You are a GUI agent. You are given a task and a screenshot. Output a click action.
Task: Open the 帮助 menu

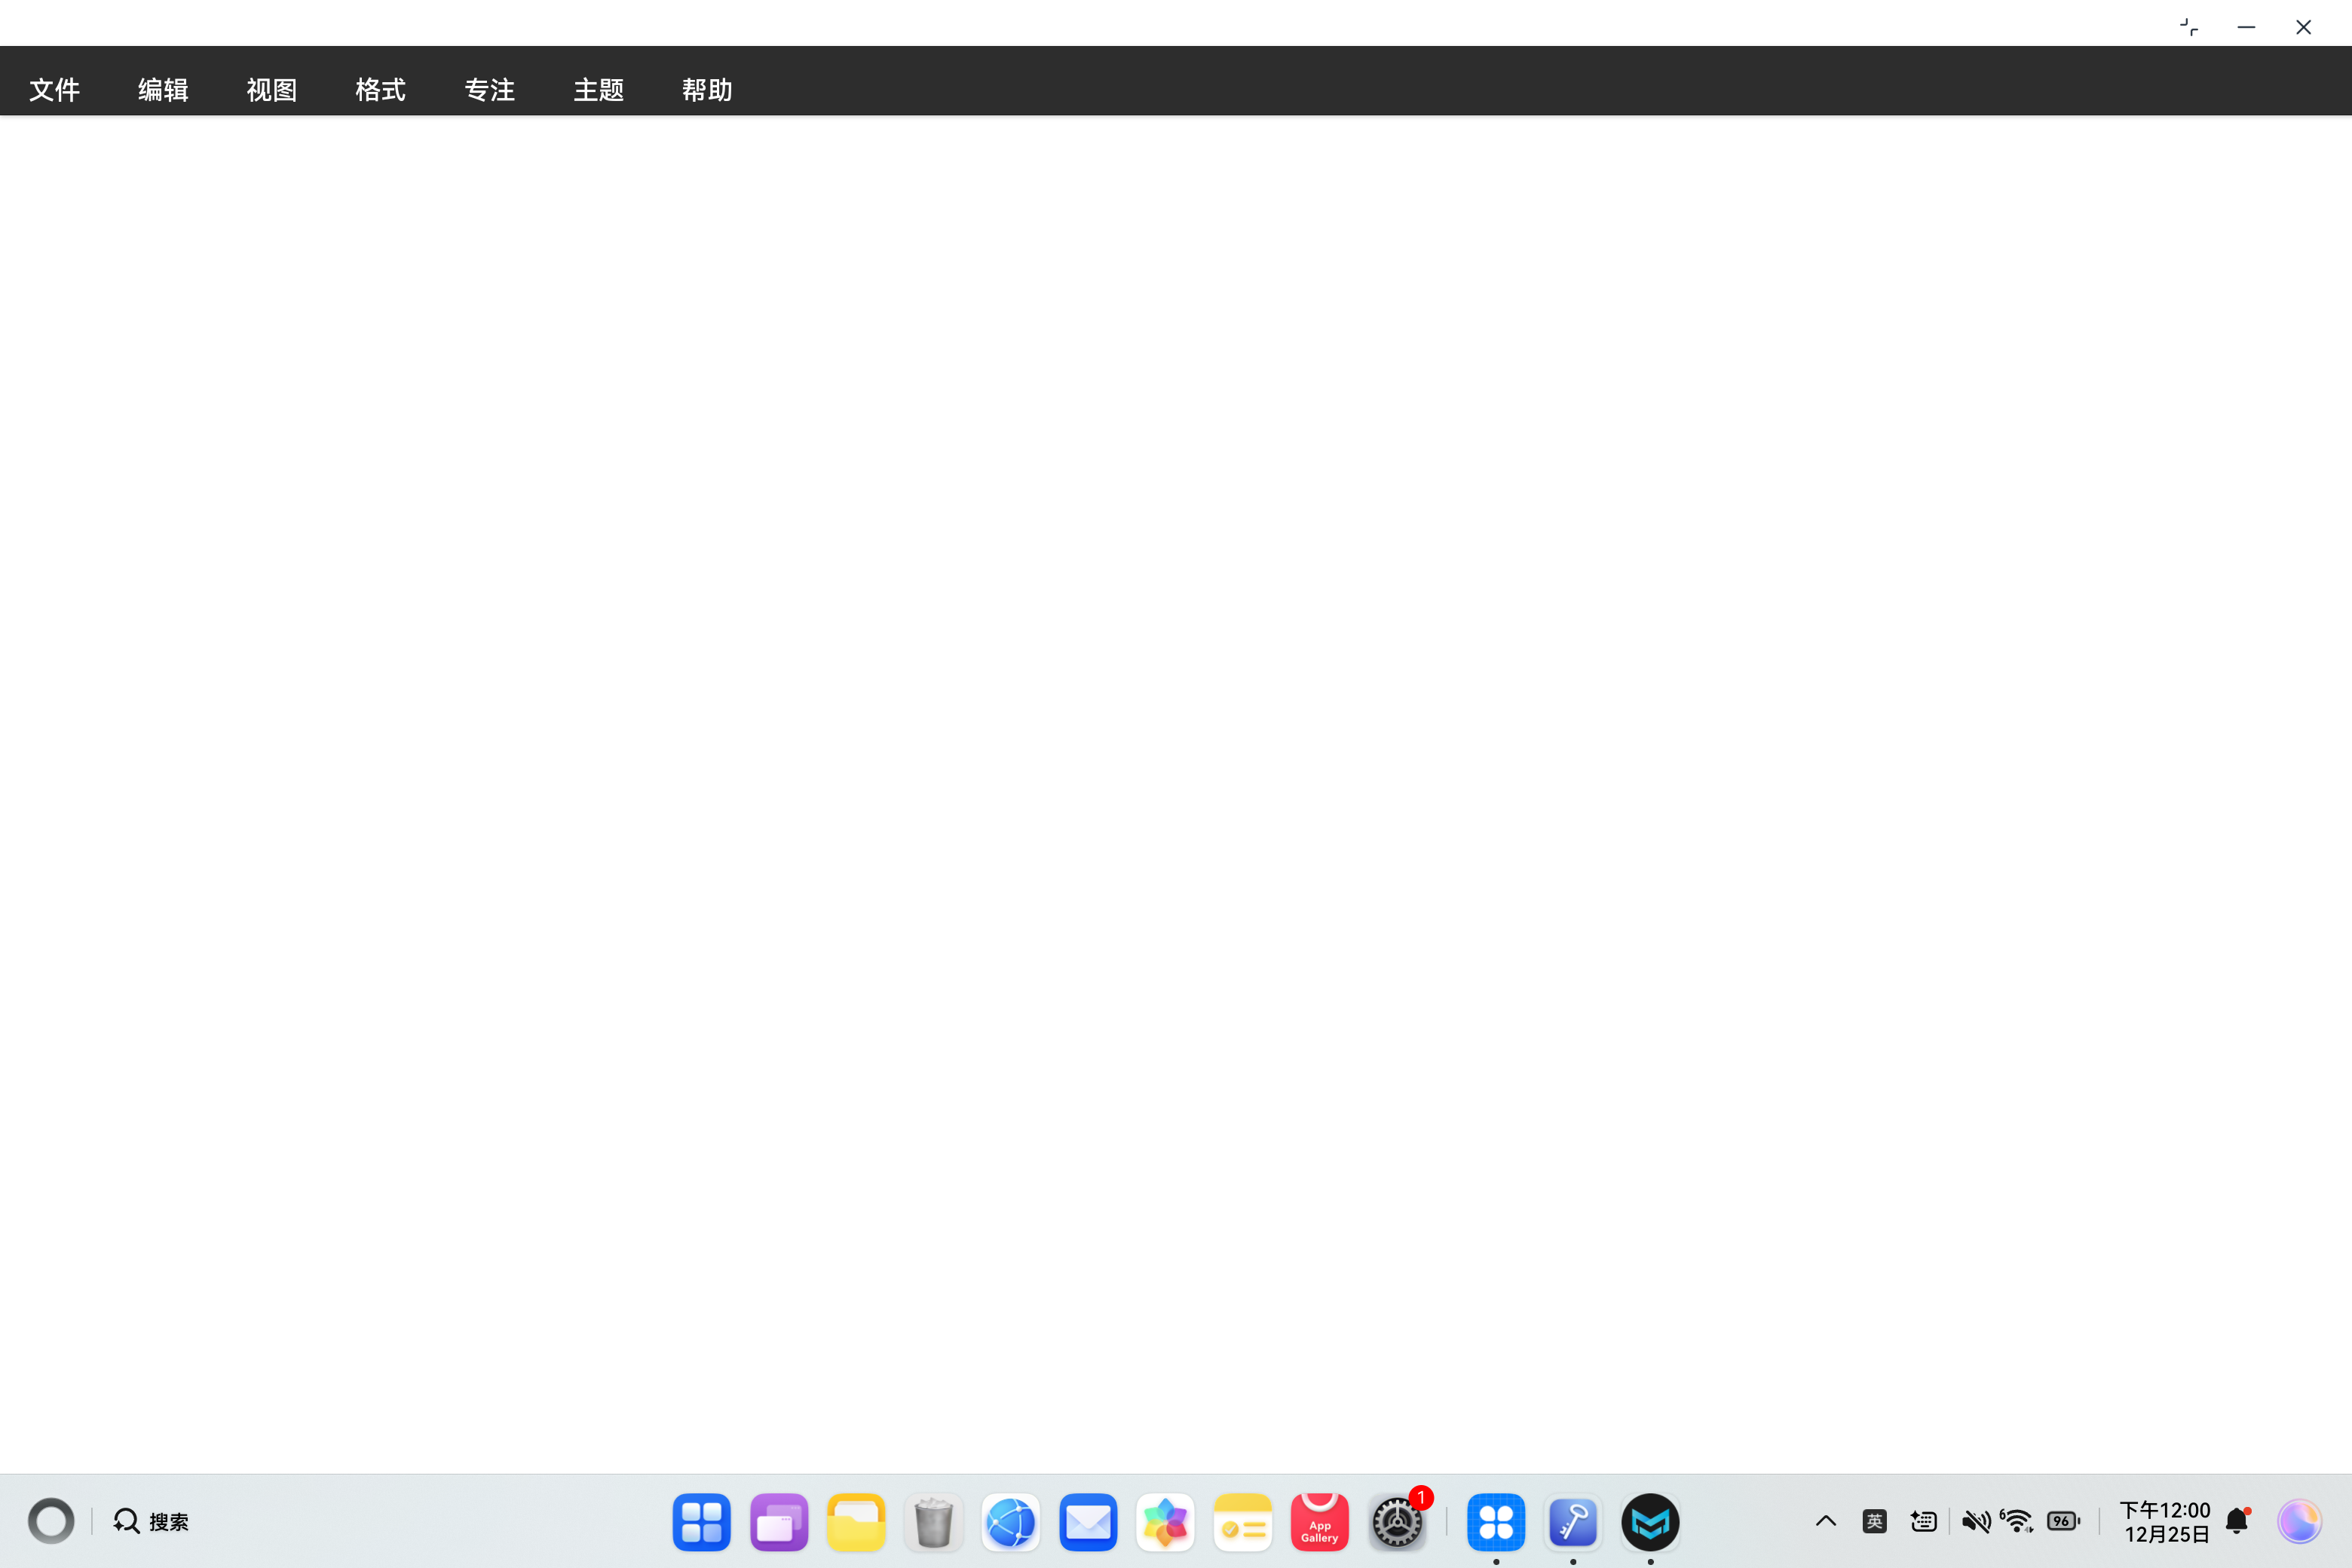pos(707,90)
